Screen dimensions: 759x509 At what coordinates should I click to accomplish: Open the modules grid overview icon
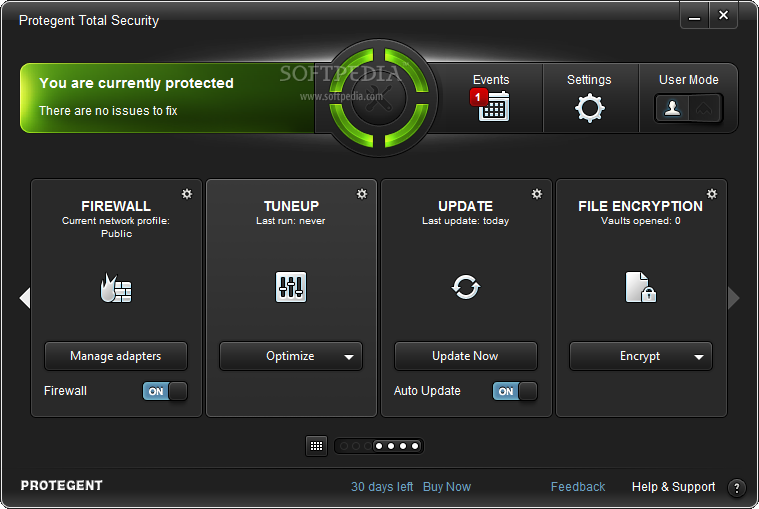point(317,446)
